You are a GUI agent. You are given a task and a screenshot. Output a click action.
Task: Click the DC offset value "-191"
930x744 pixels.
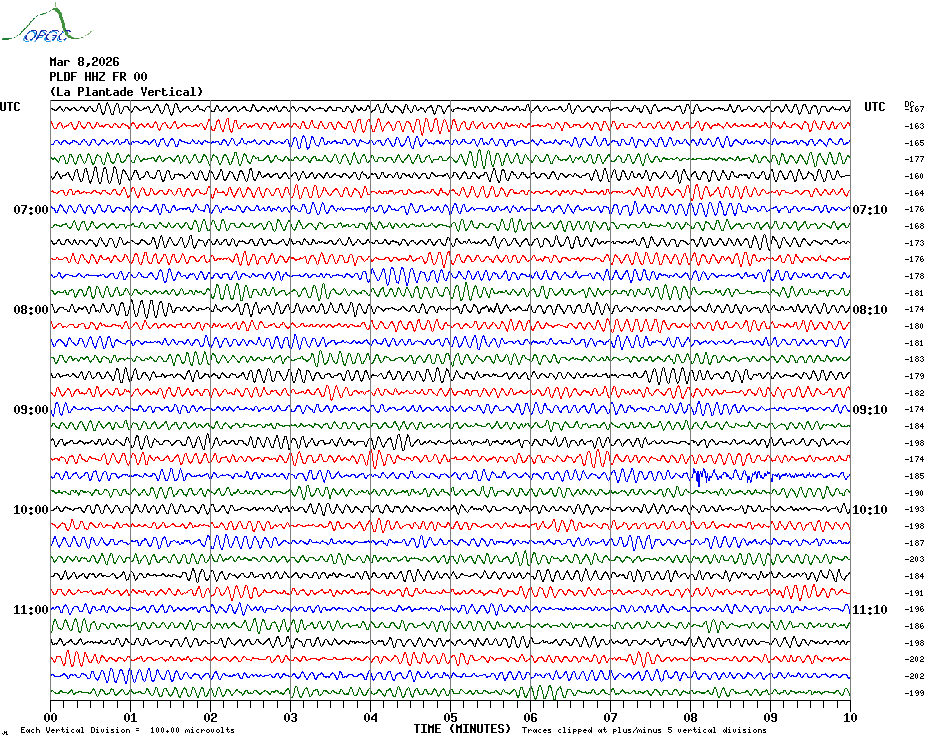coord(915,593)
